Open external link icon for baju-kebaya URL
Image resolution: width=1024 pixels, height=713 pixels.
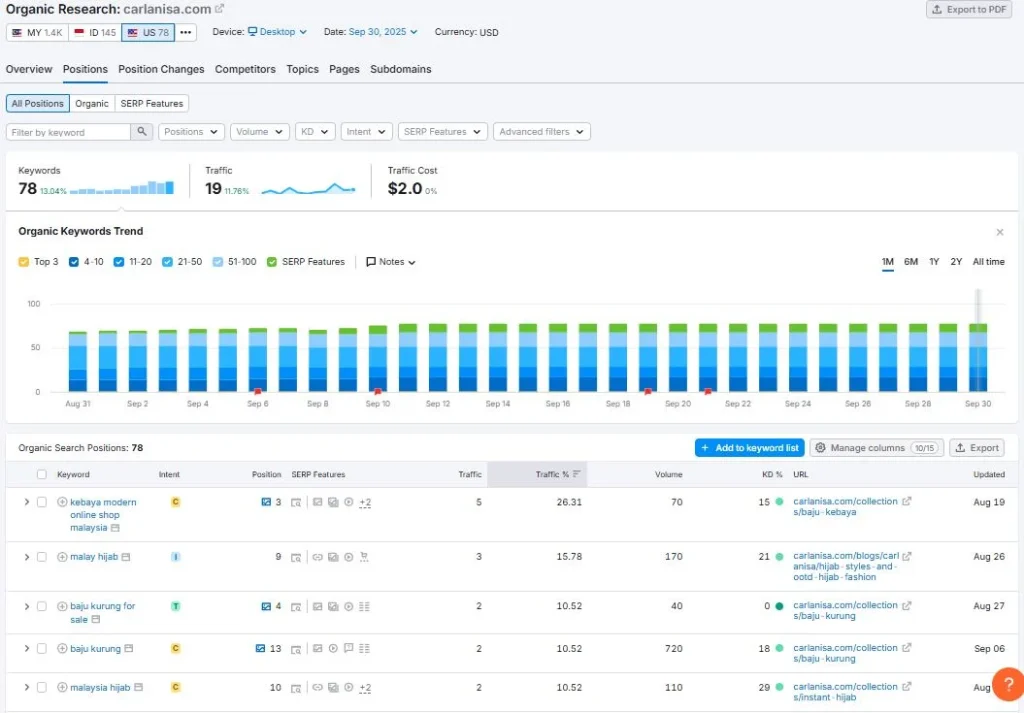tap(906, 501)
